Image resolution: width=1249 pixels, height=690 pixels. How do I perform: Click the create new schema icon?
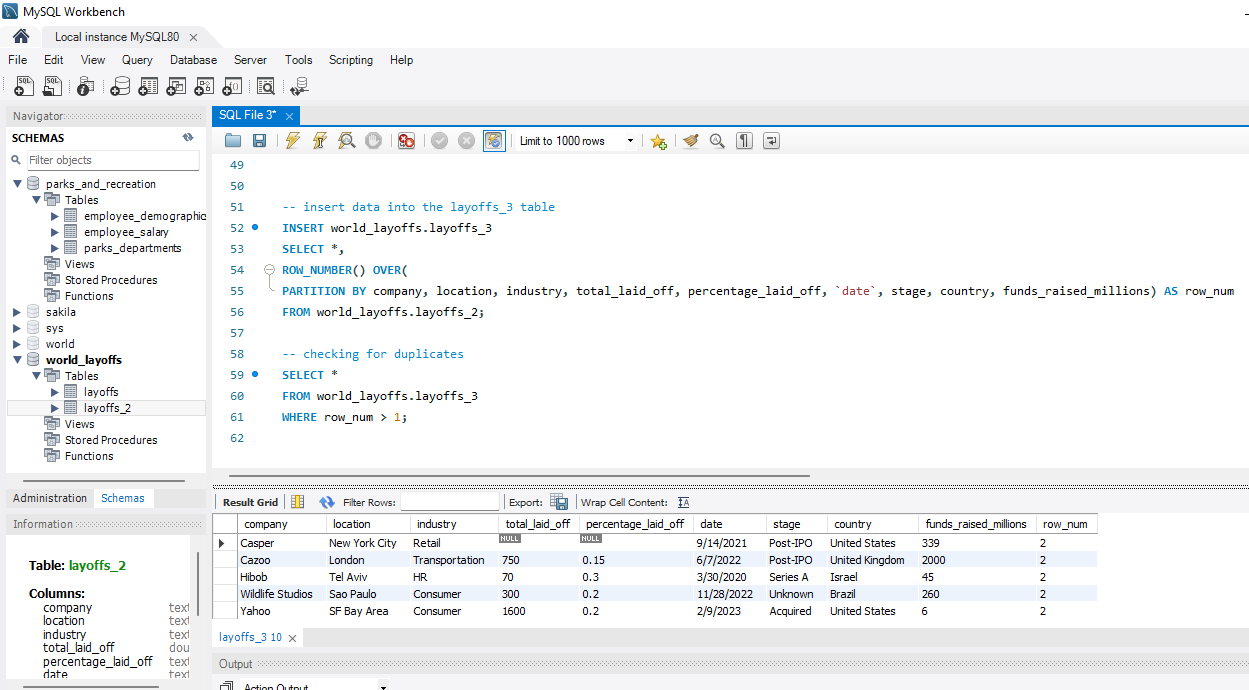click(x=120, y=87)
